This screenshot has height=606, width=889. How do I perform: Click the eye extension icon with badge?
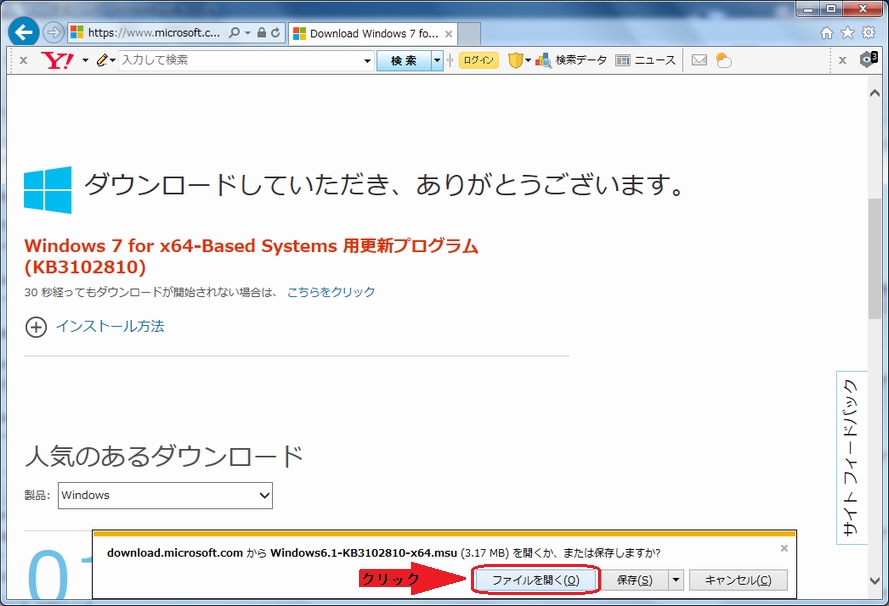pyautogui.click(x=869, y=59)
